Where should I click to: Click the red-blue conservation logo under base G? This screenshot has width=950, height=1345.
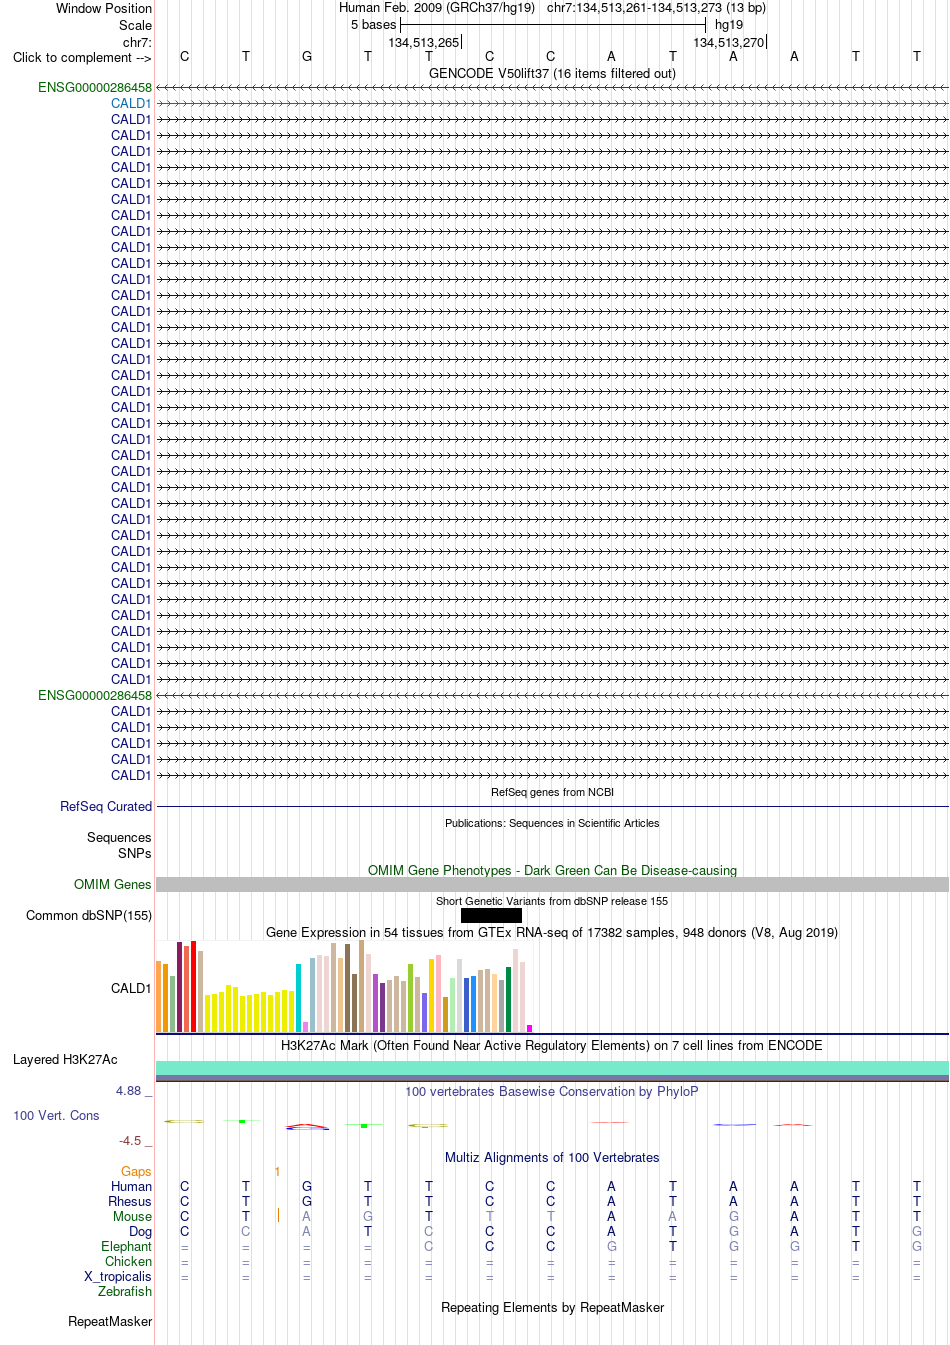tap(307, 1126)
